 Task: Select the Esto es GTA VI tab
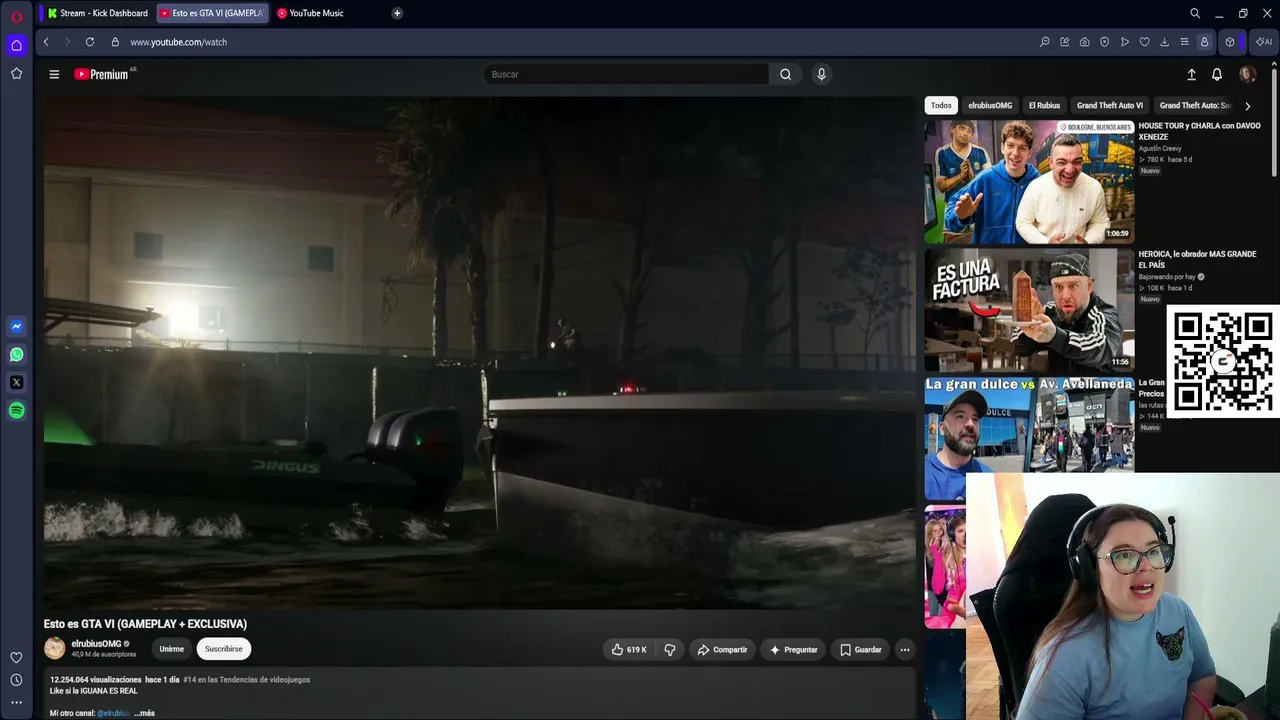click(x=212, y=13)
